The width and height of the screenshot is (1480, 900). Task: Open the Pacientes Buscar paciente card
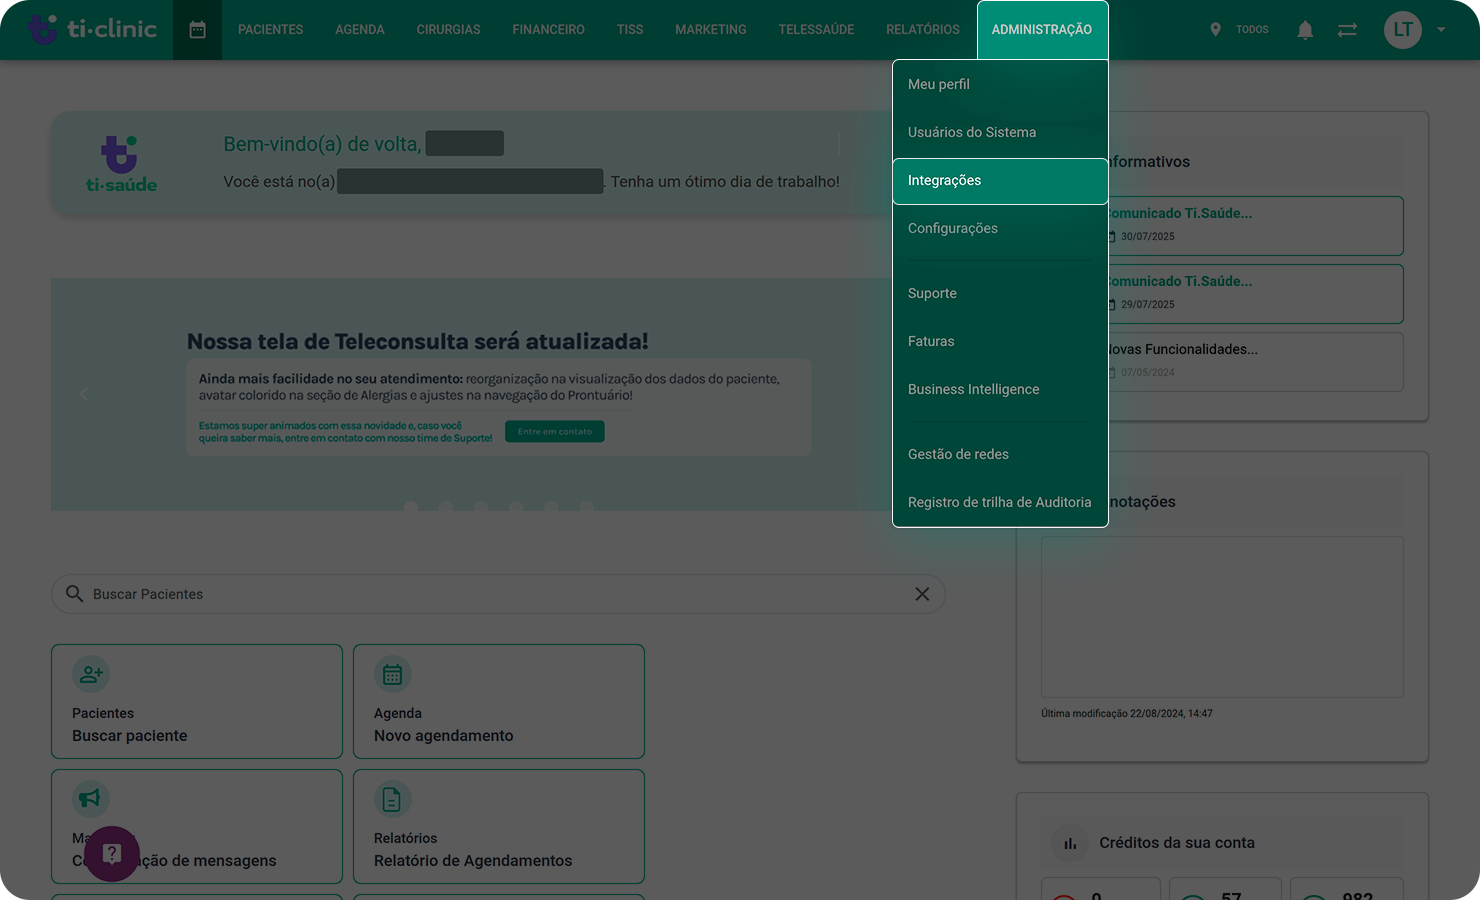[197, 701]
